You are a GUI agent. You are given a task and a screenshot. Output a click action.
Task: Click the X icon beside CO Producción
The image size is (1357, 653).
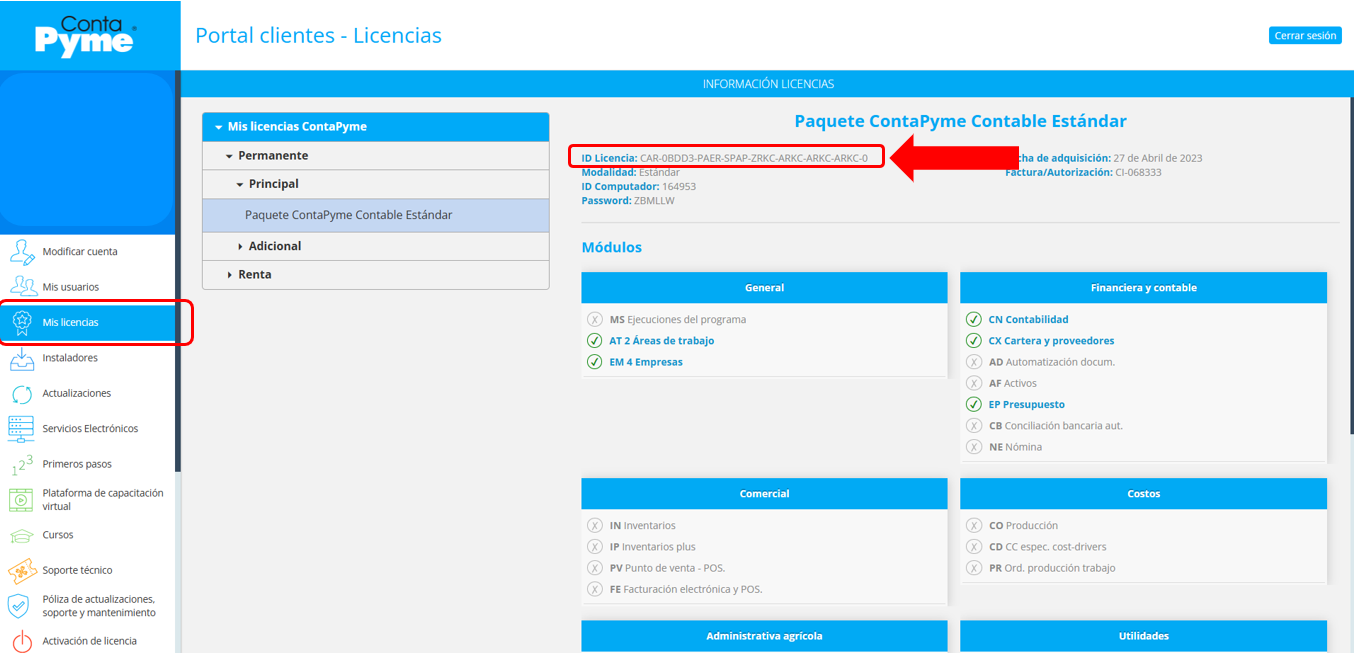point(973,526)
